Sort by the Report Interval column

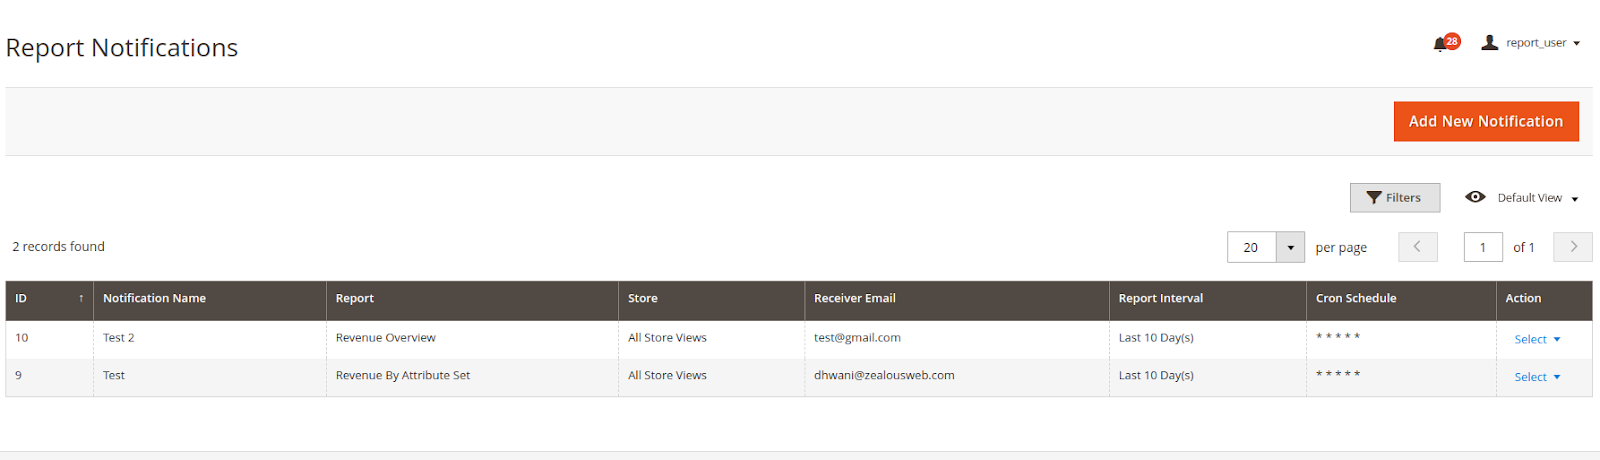click(1160, 299)
